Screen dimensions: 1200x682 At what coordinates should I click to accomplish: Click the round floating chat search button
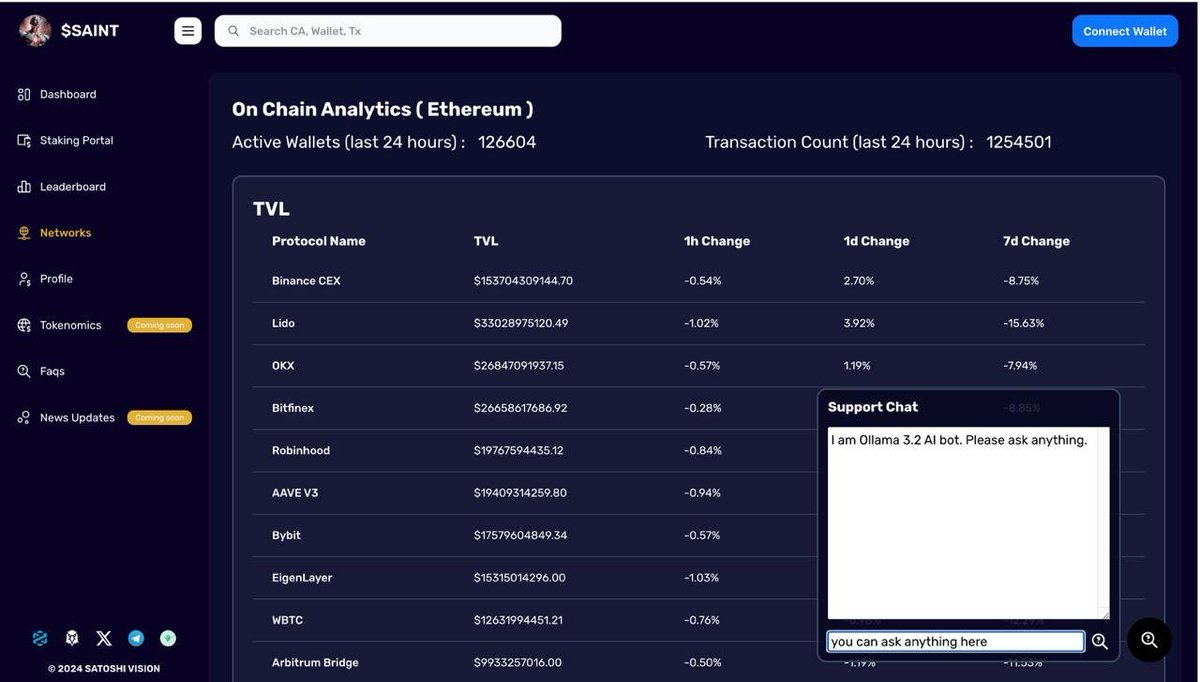click(1149, 640)
